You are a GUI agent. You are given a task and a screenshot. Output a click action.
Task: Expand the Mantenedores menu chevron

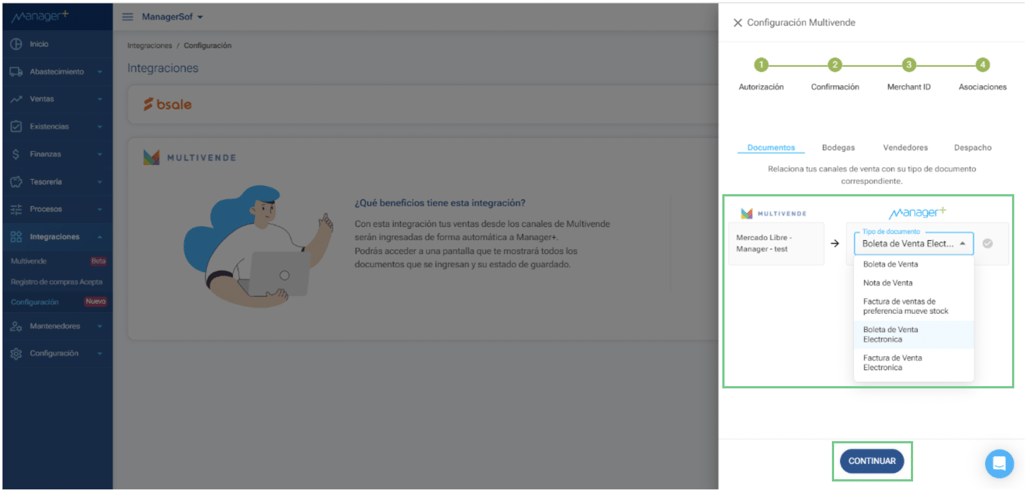[99, 326]
